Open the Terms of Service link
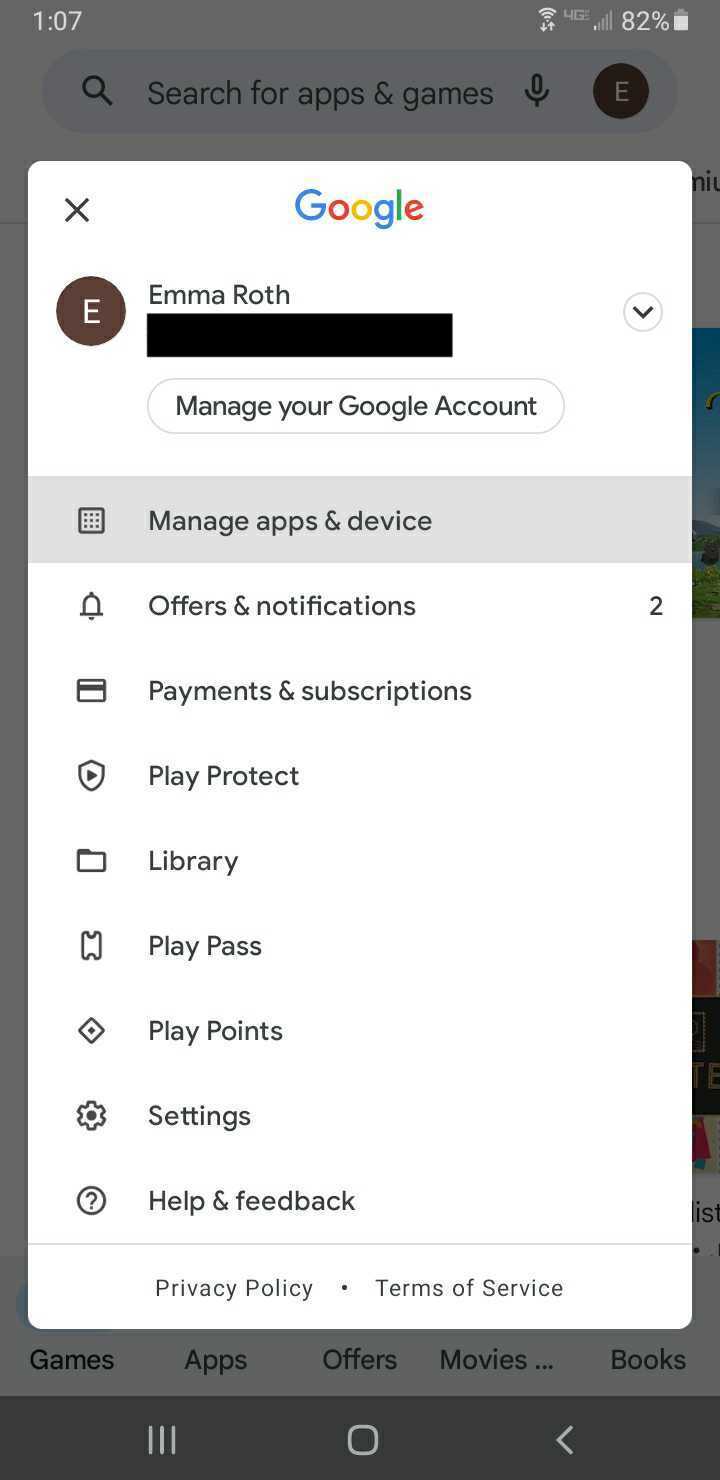The height and width of the screenshot is (1480, 720). [x=469, y=1288]
